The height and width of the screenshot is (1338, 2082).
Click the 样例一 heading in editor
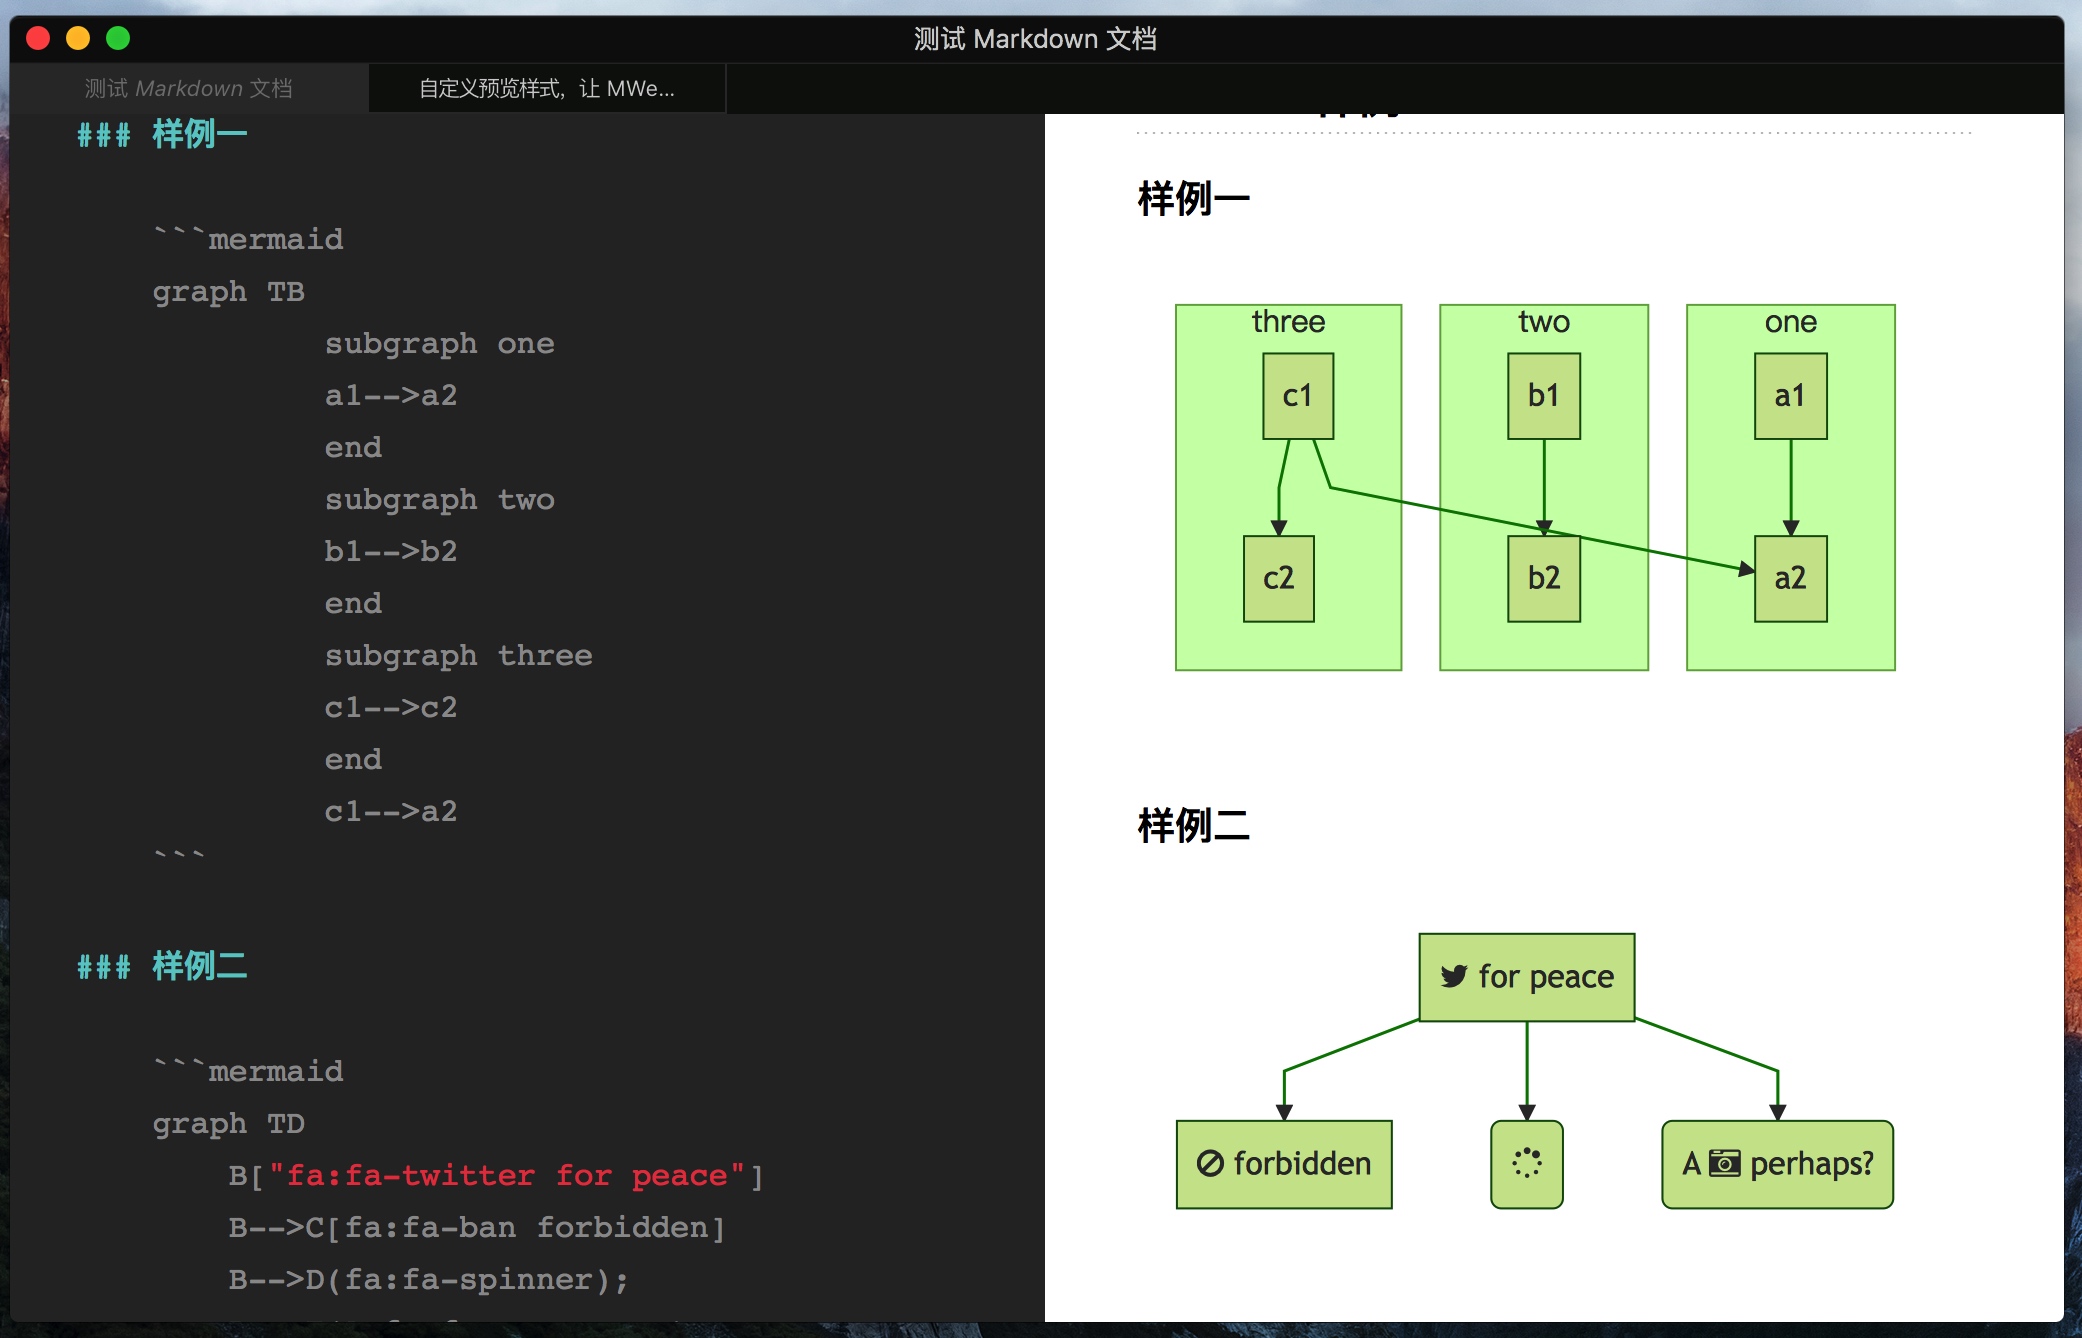199,134
